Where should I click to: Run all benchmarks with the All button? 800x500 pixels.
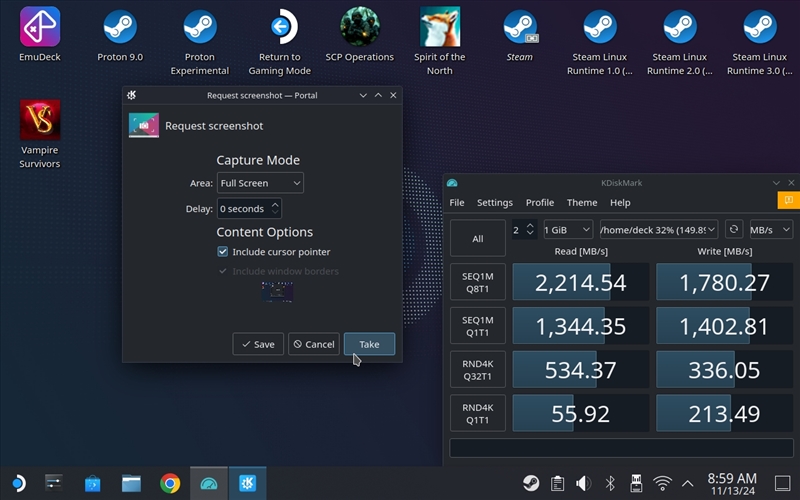pos(477,238)
